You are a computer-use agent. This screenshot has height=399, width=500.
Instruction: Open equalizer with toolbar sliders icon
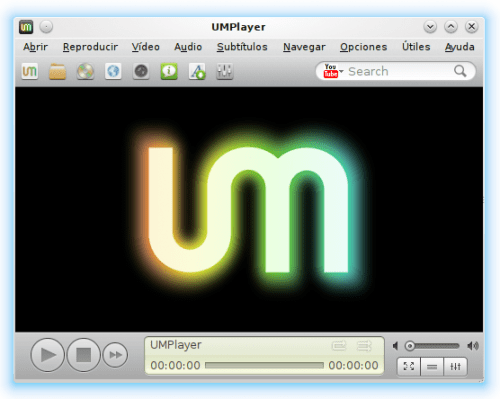[225, 71]
